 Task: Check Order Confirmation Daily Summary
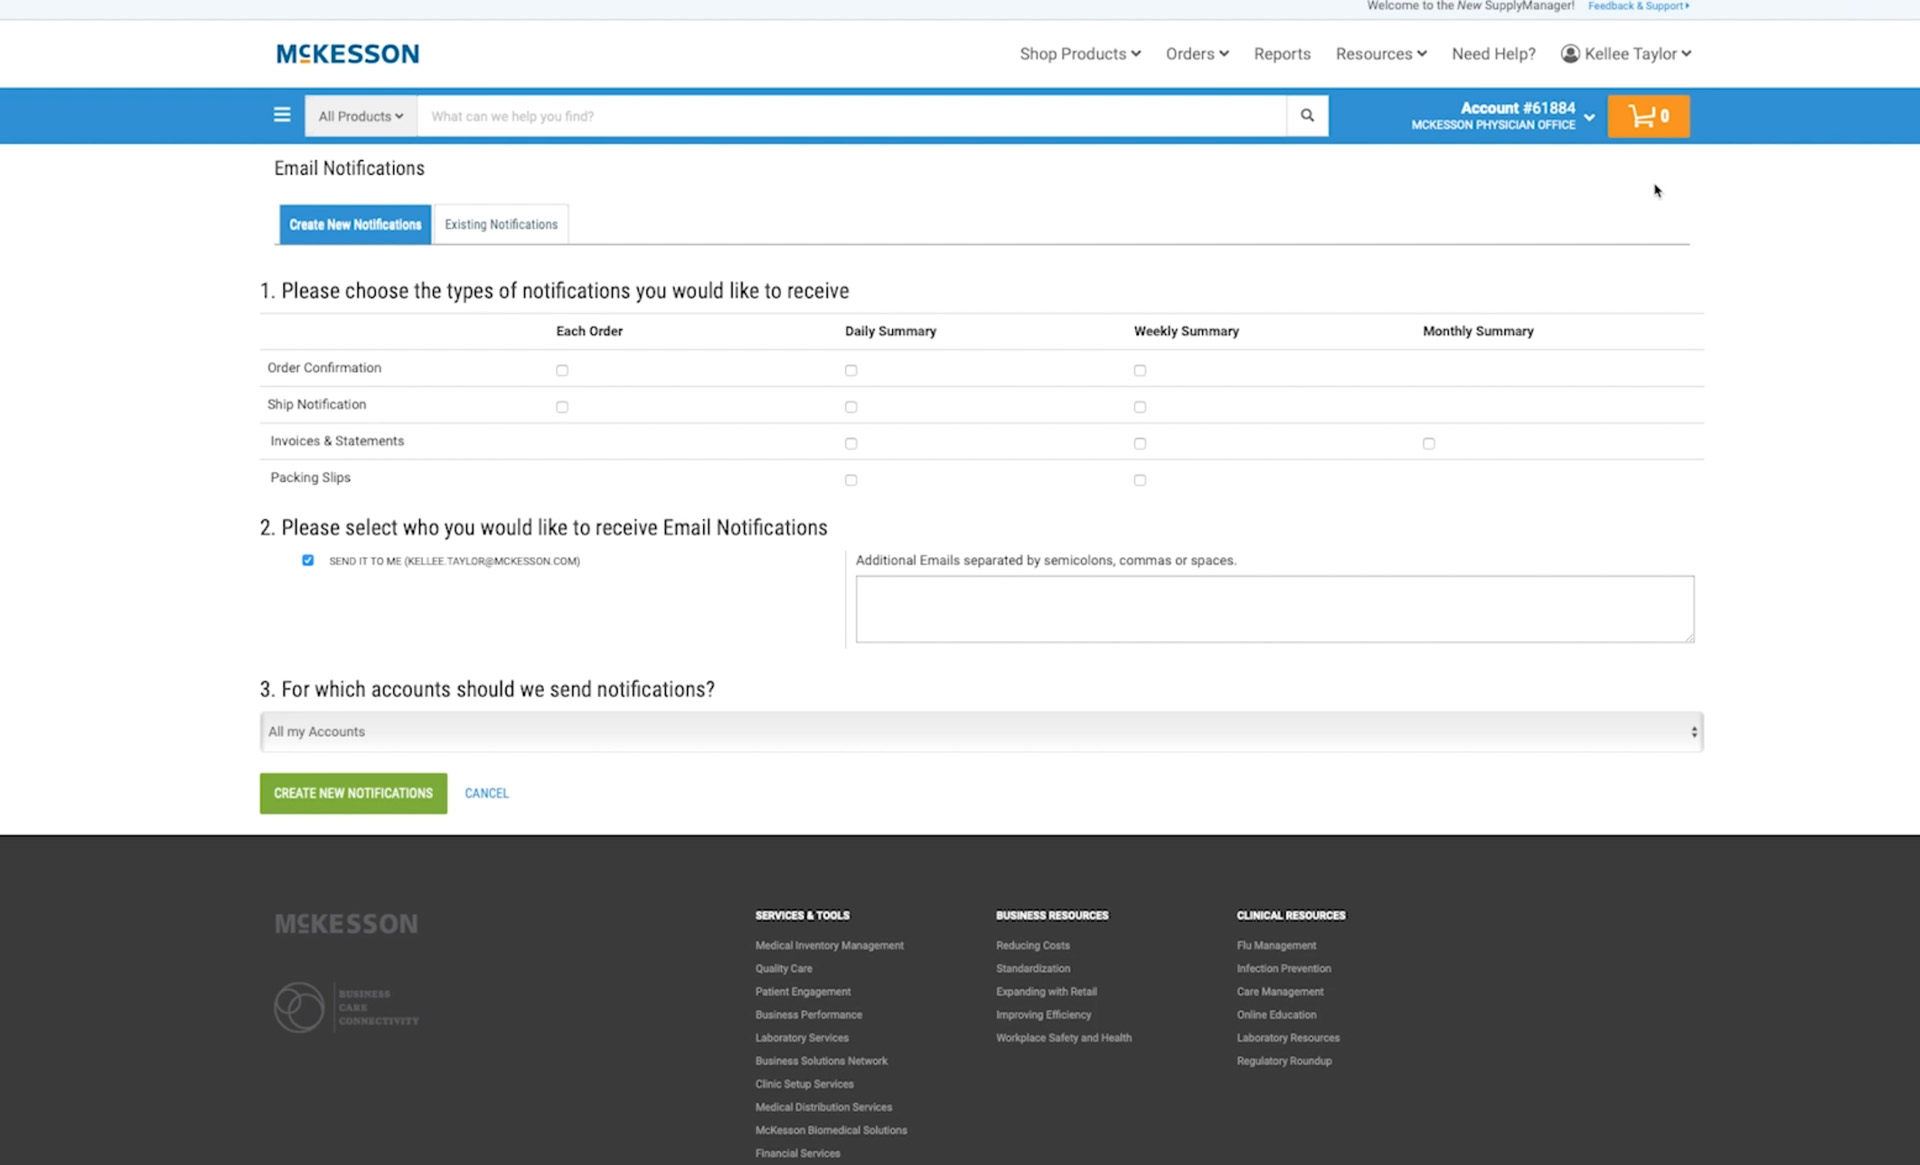pos(851,370)
